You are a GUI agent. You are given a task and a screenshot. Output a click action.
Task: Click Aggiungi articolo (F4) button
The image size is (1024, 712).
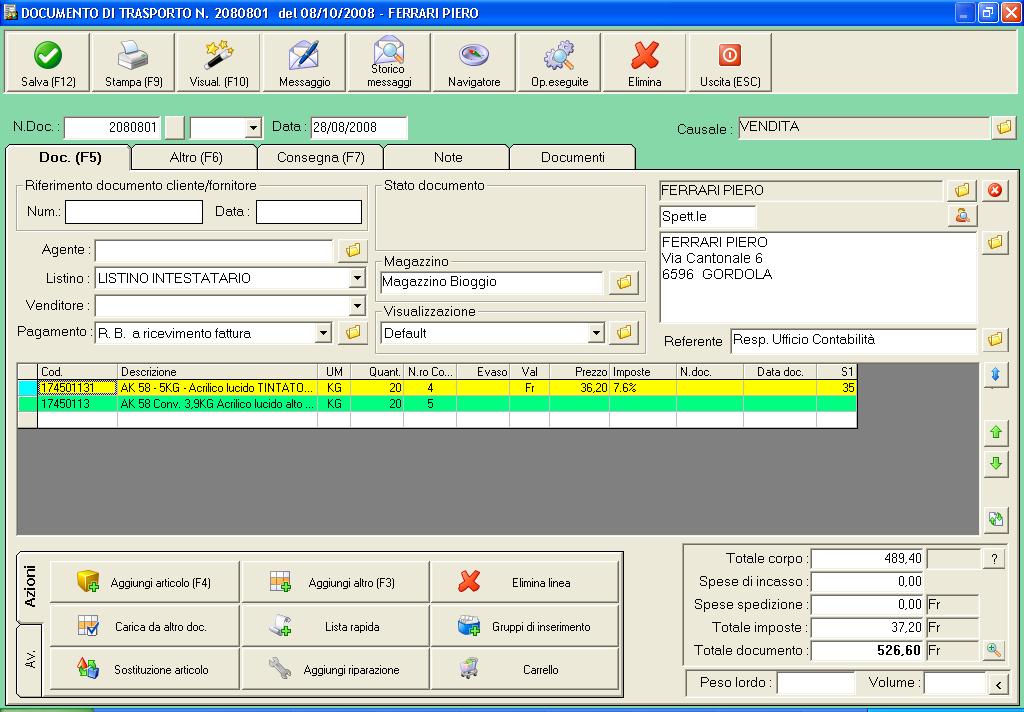click(x=145, y=583)
